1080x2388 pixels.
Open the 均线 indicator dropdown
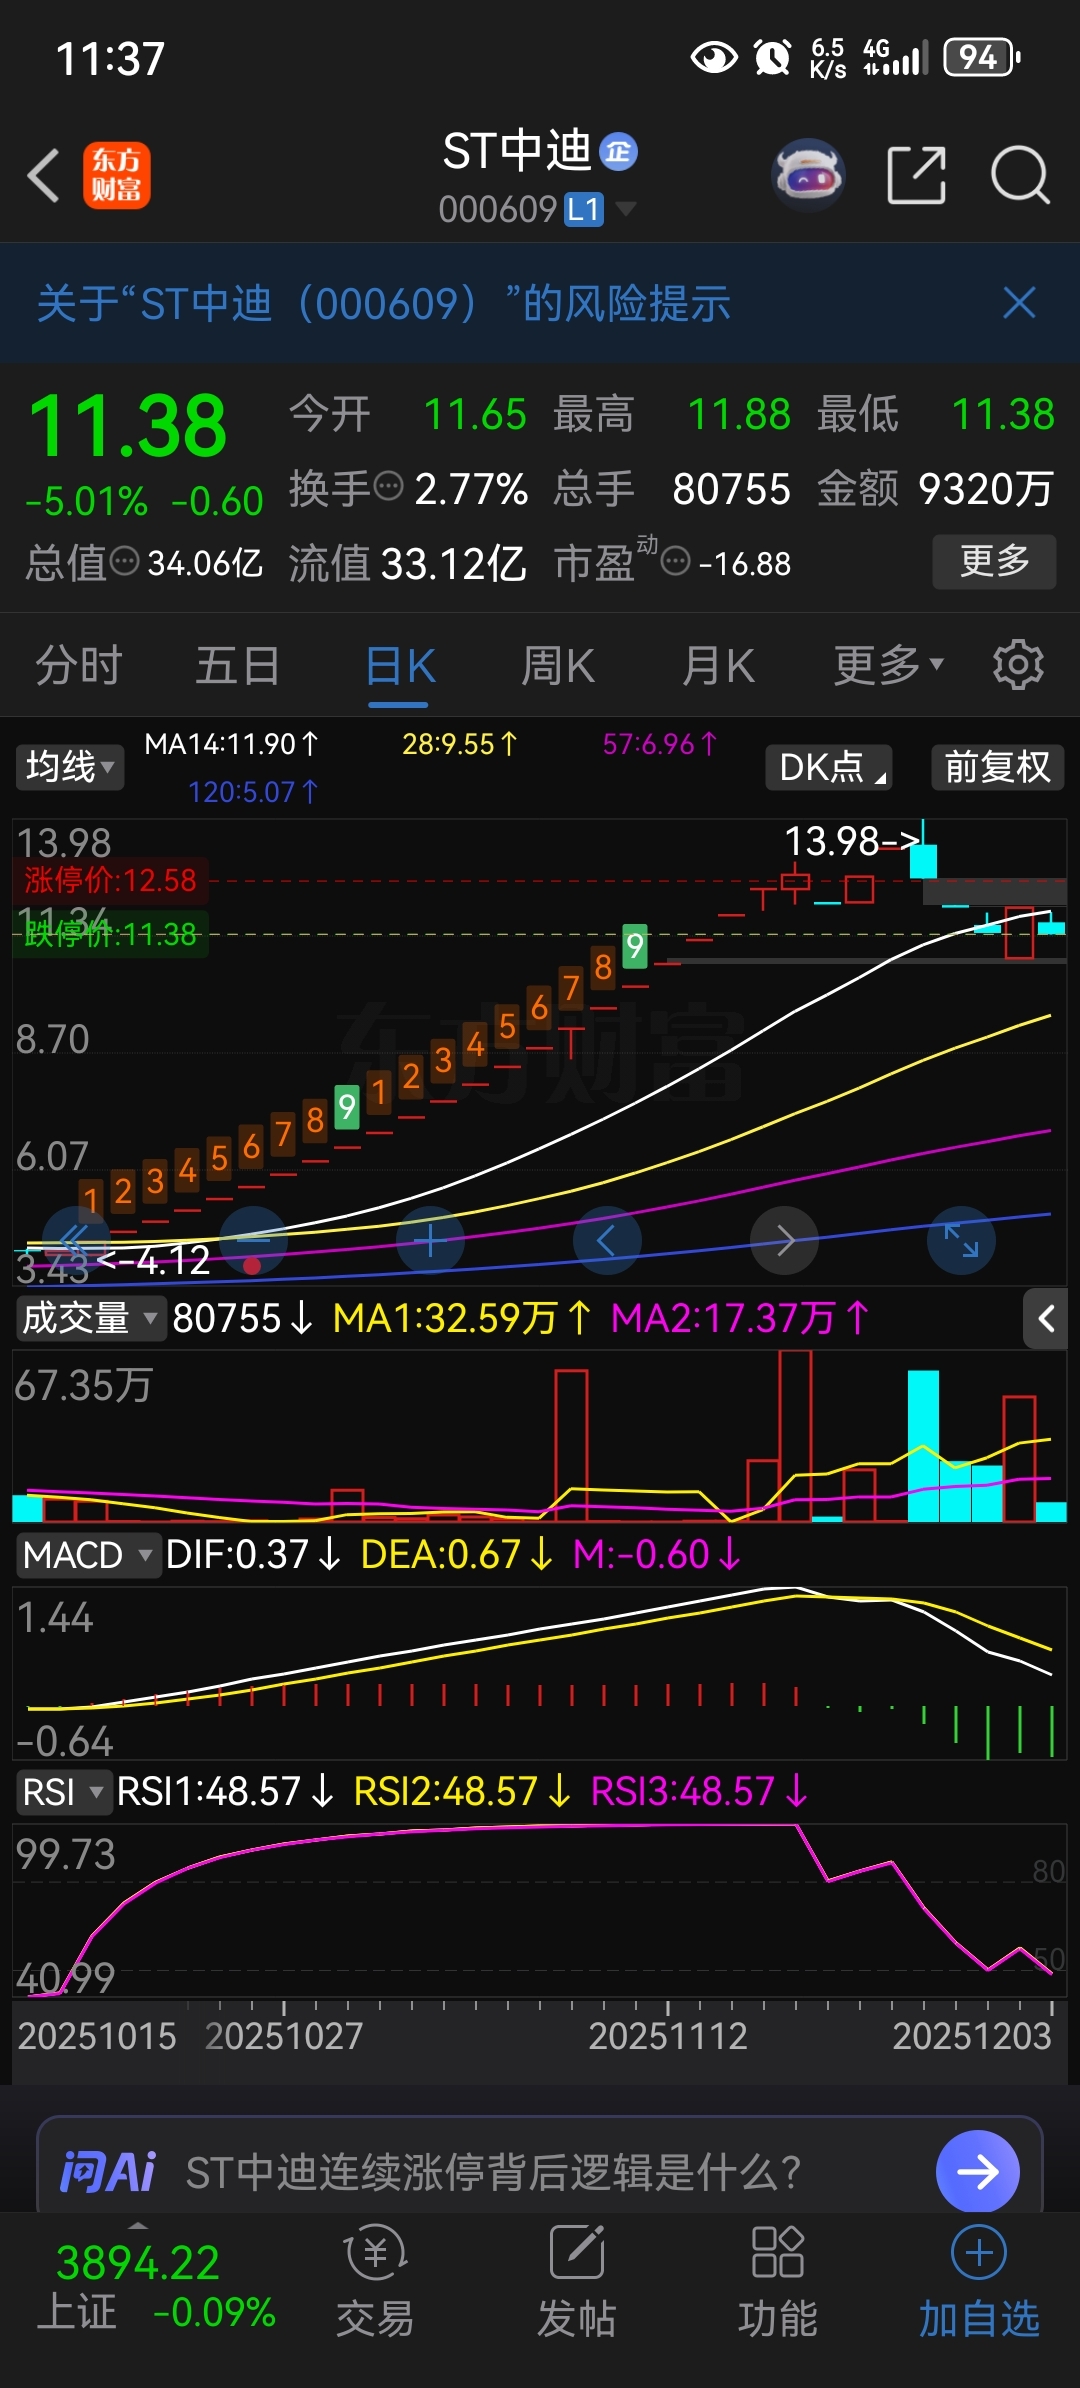pos(69,767)
